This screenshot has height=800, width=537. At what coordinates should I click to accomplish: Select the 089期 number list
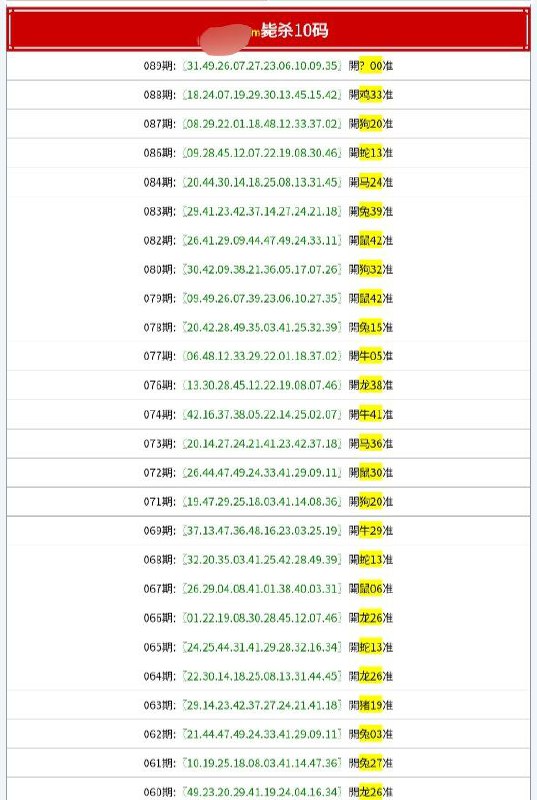click(262, 66)
